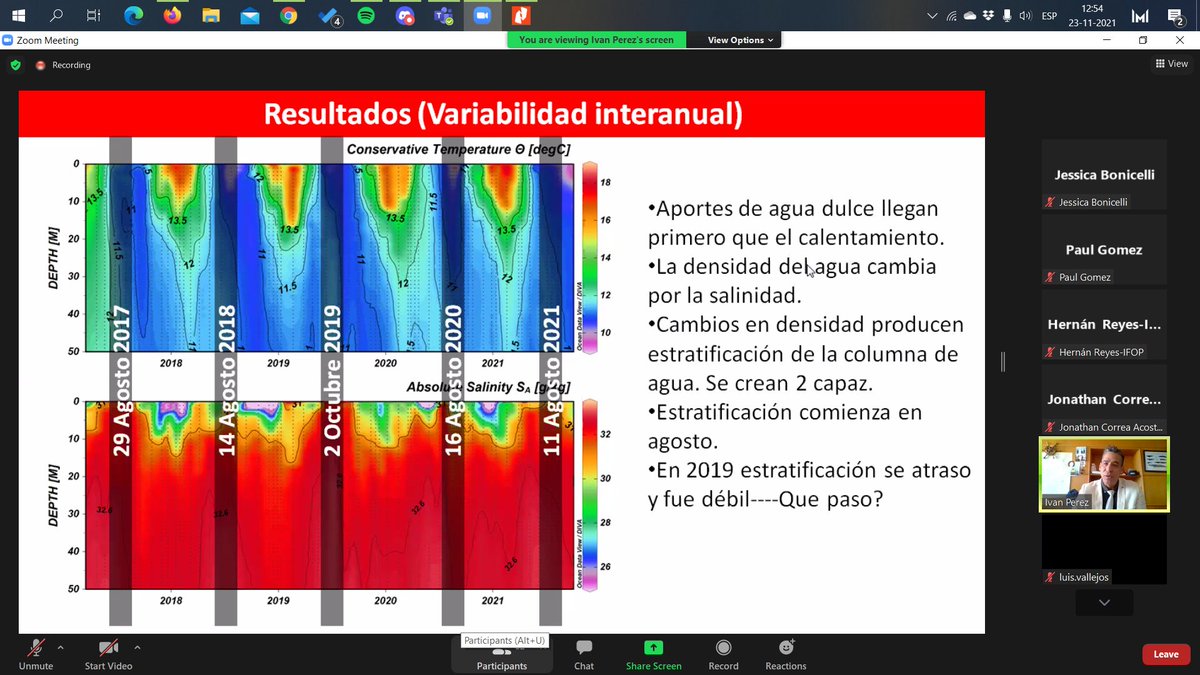Open Microsoft Teams from taskbar

443,15
